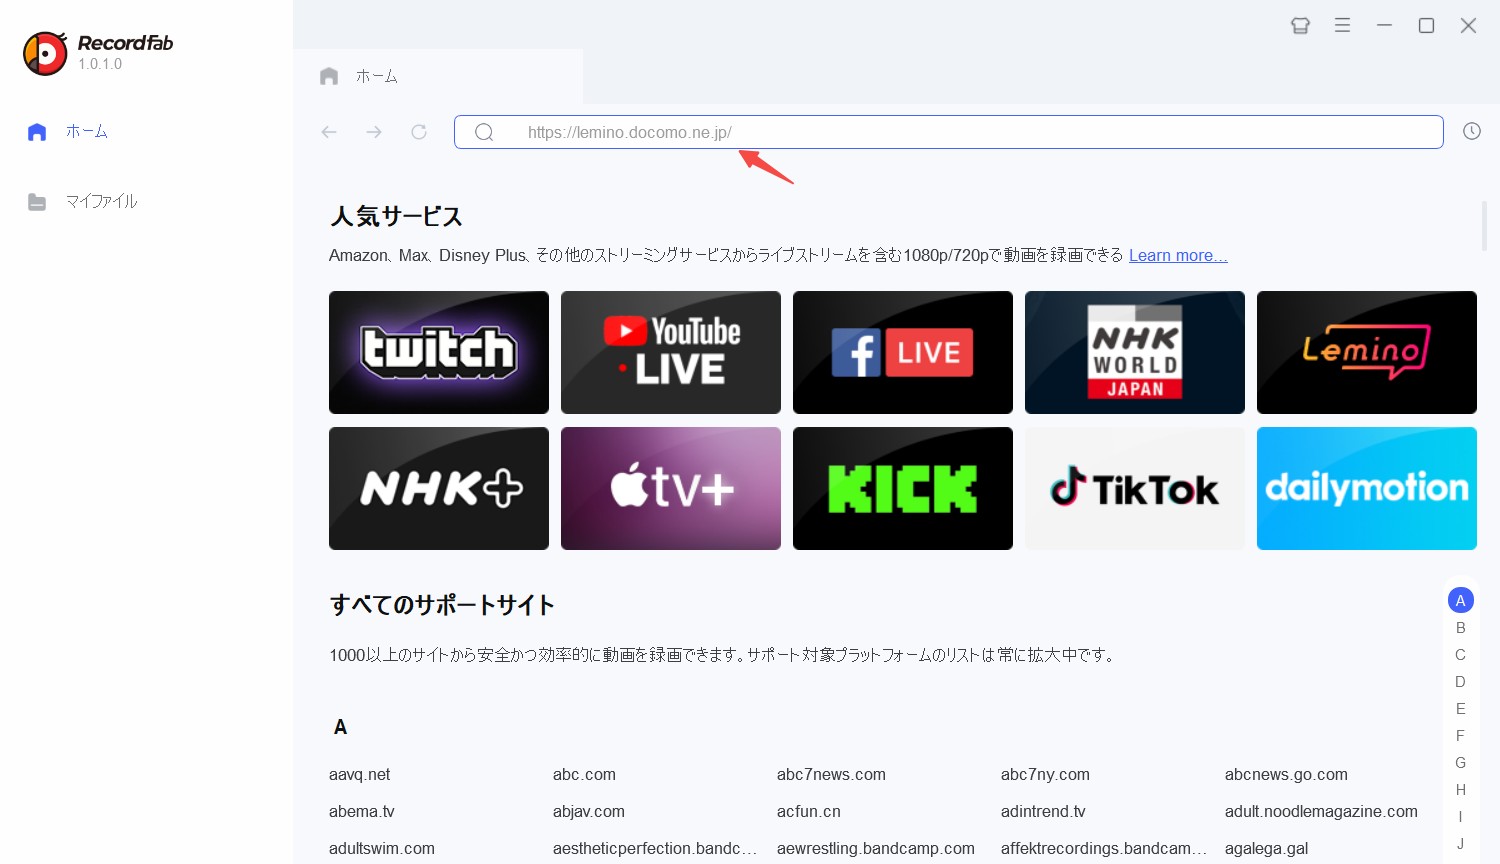Open adult.noodlemagazine.com site link

click(x=1321, y=812)
